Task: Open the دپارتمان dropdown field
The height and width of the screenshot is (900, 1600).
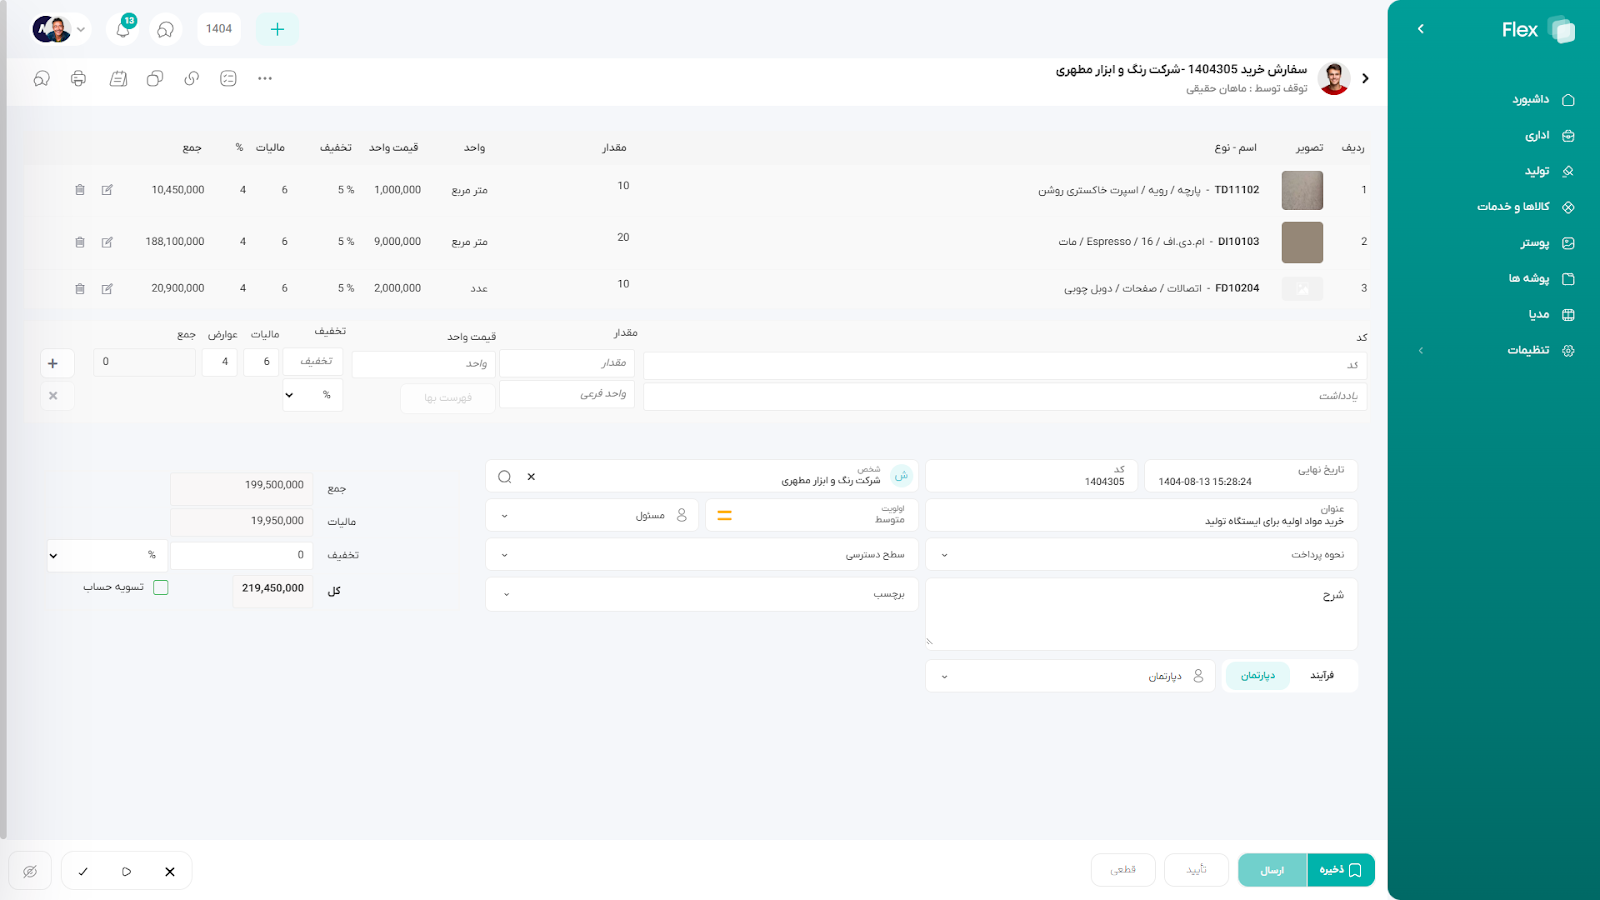Action: point(1070,677)
